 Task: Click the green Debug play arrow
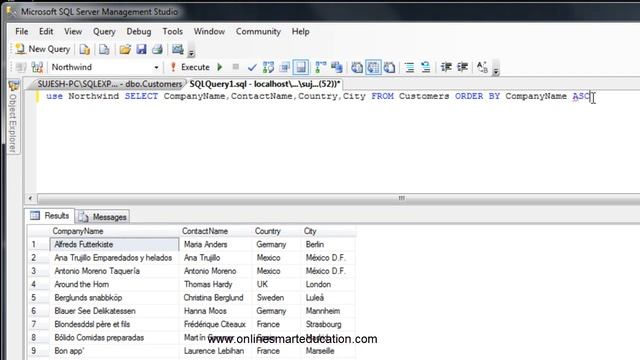(220, 67)
